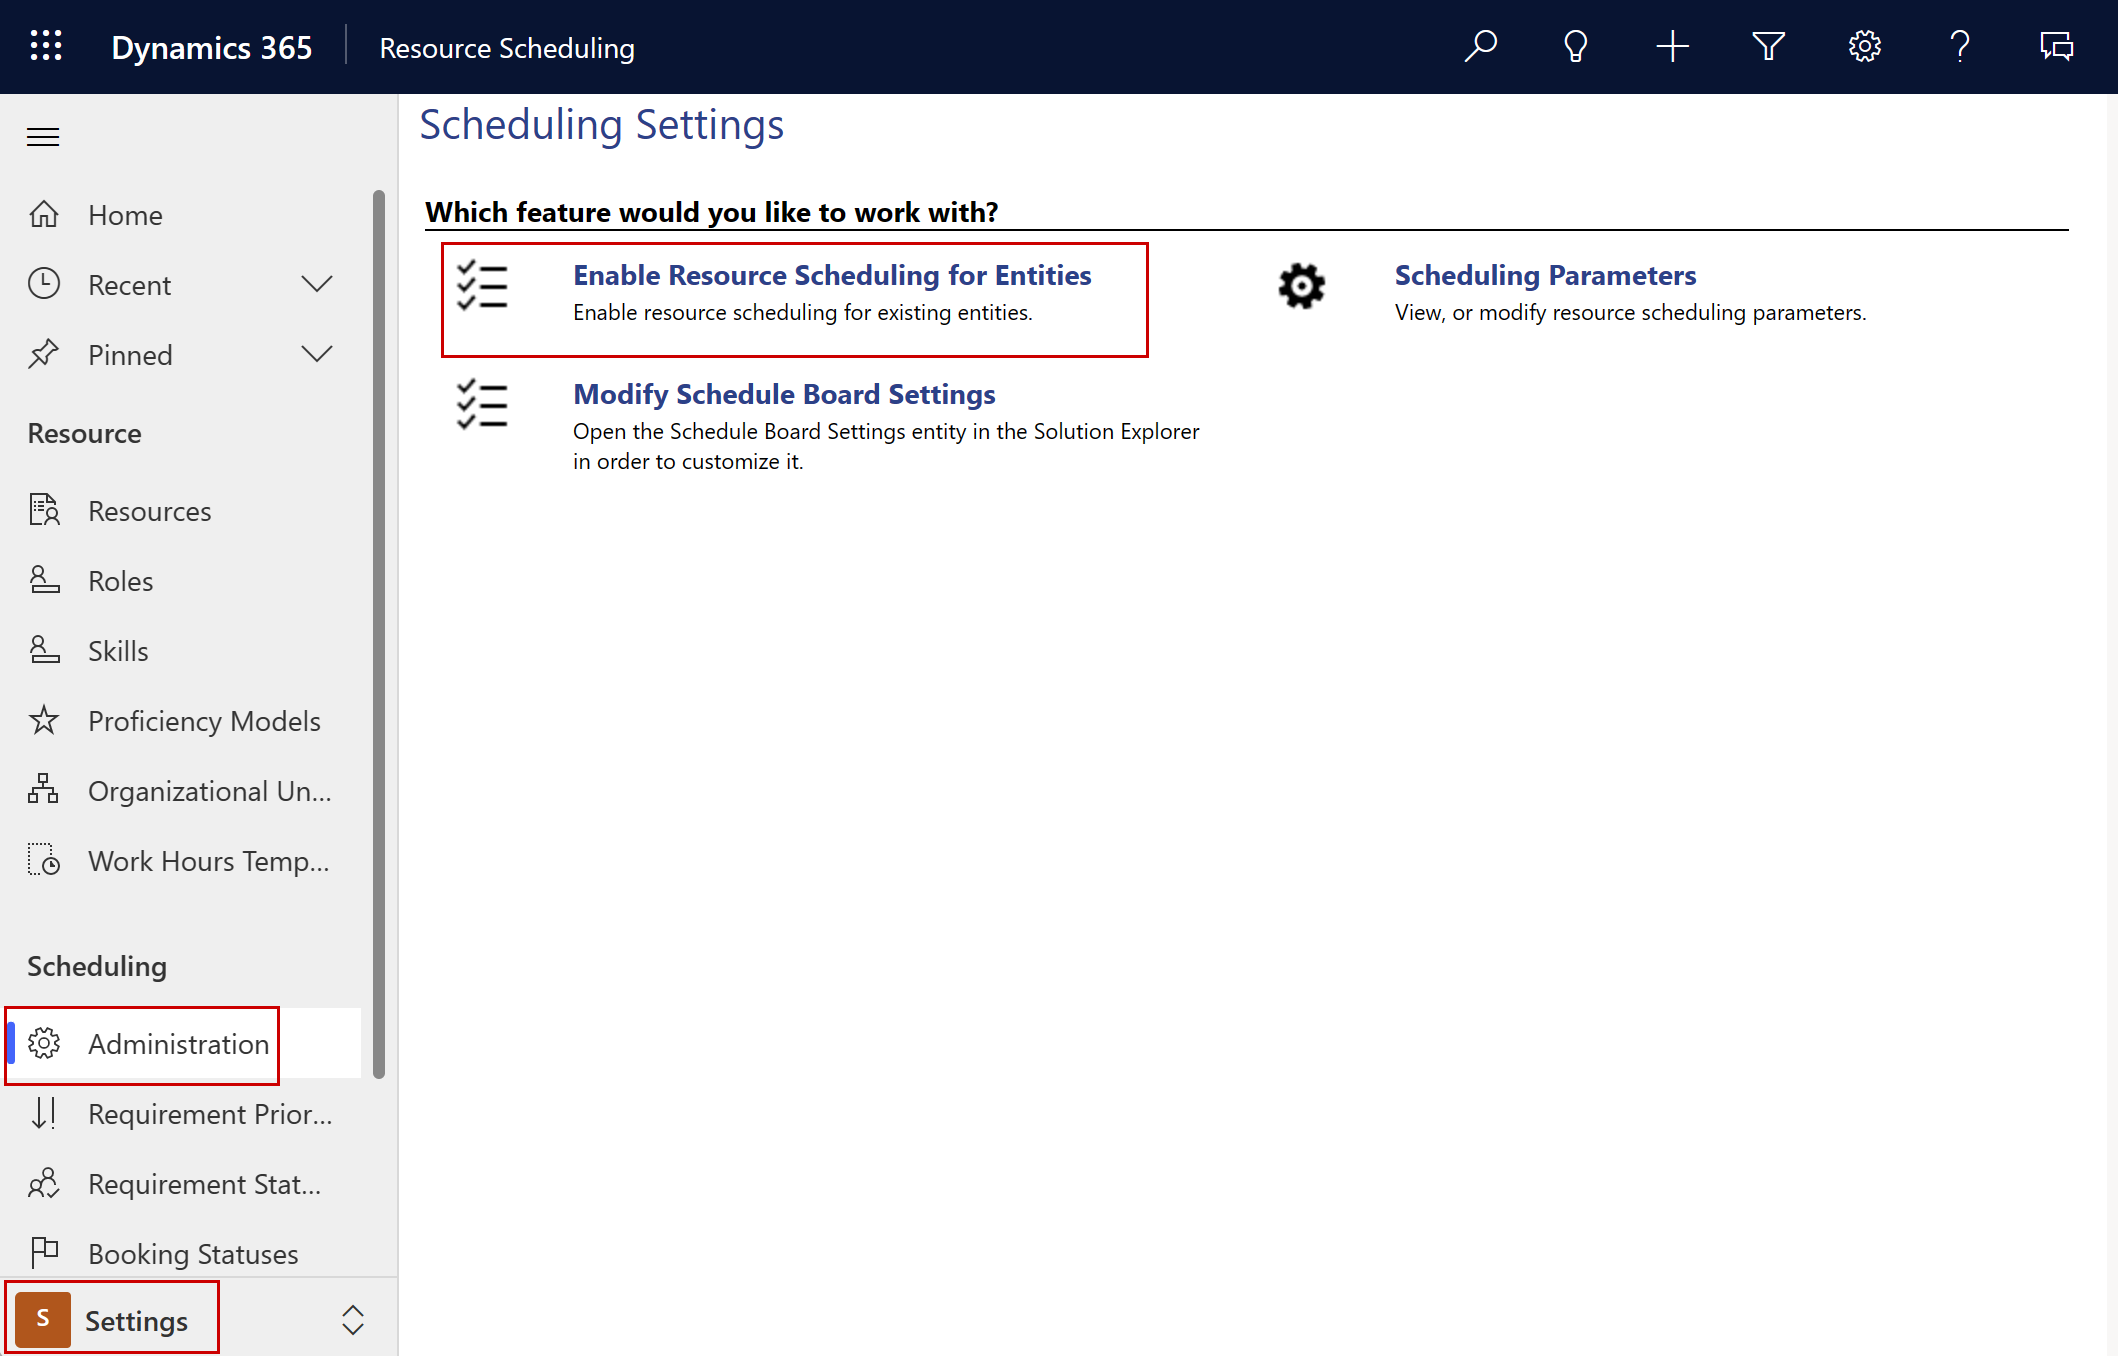This screenshot has width=2118, height=1356.
Task: Open Scheduling Parameters settings
Action: 1544,275
